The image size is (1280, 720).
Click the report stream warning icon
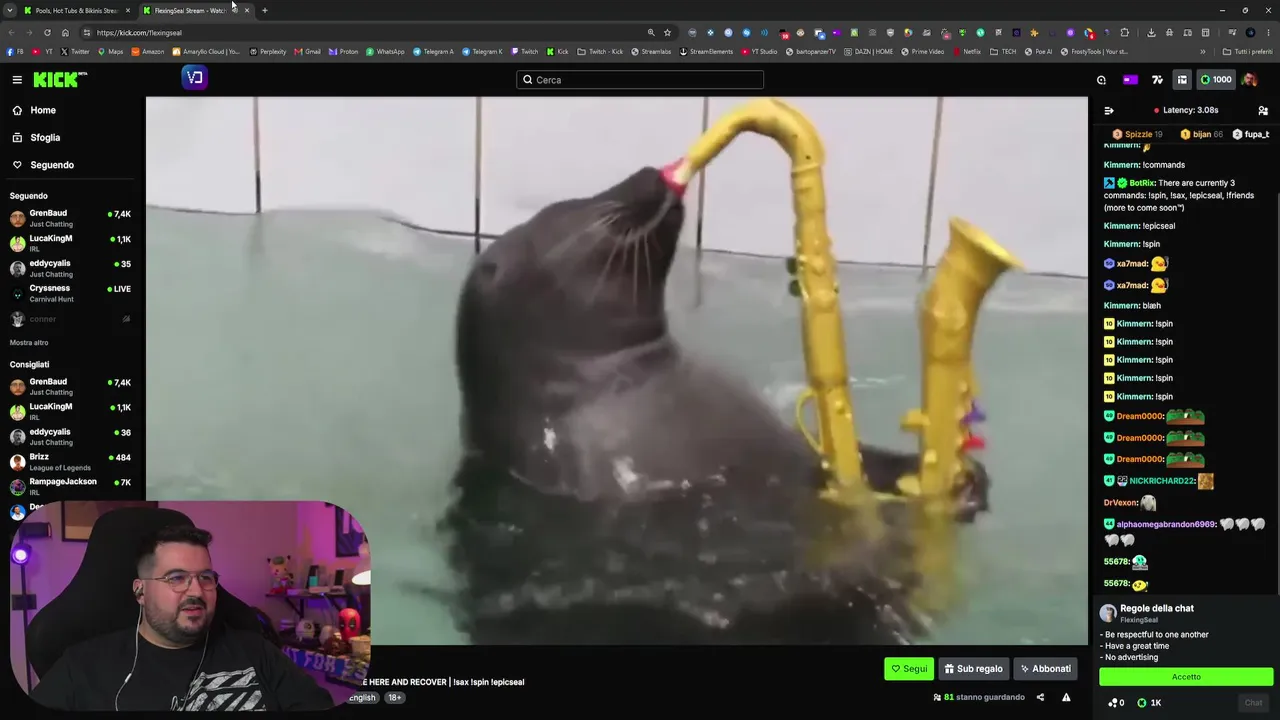pyautogui.click(x=1066, y=698)
